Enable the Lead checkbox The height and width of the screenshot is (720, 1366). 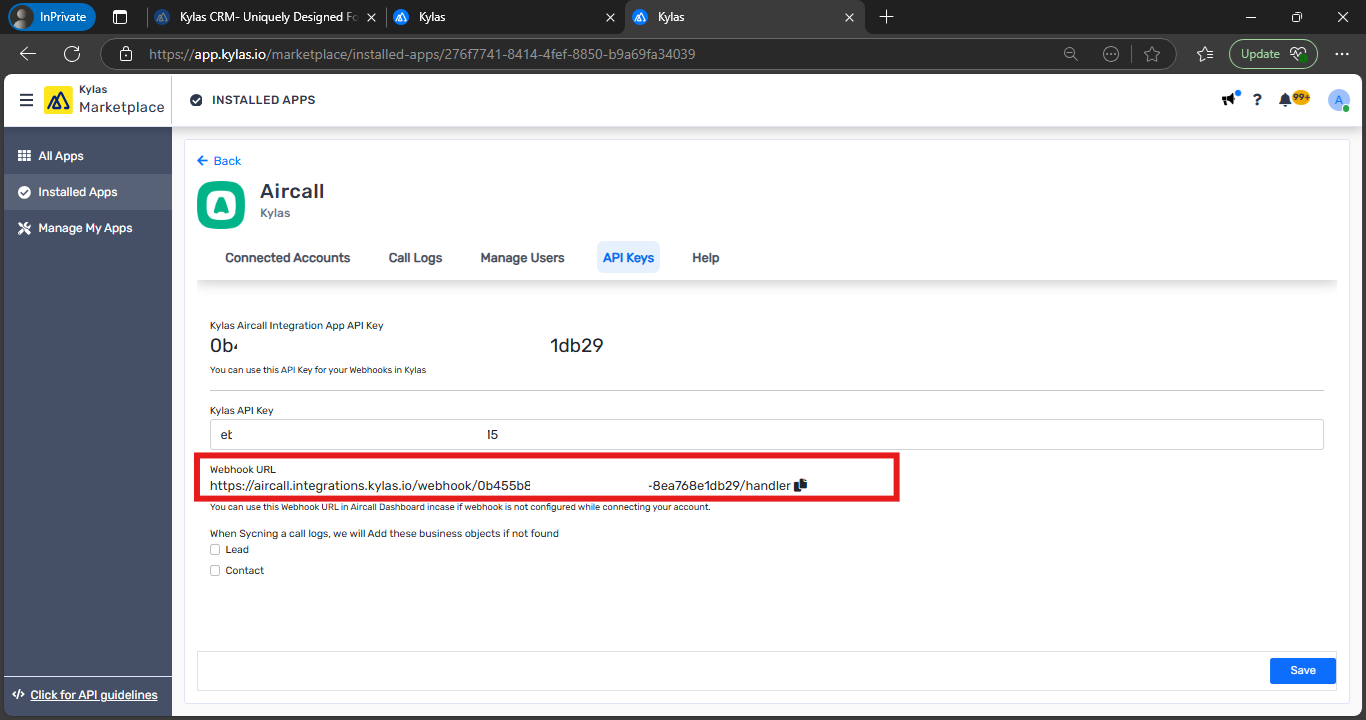215,550
